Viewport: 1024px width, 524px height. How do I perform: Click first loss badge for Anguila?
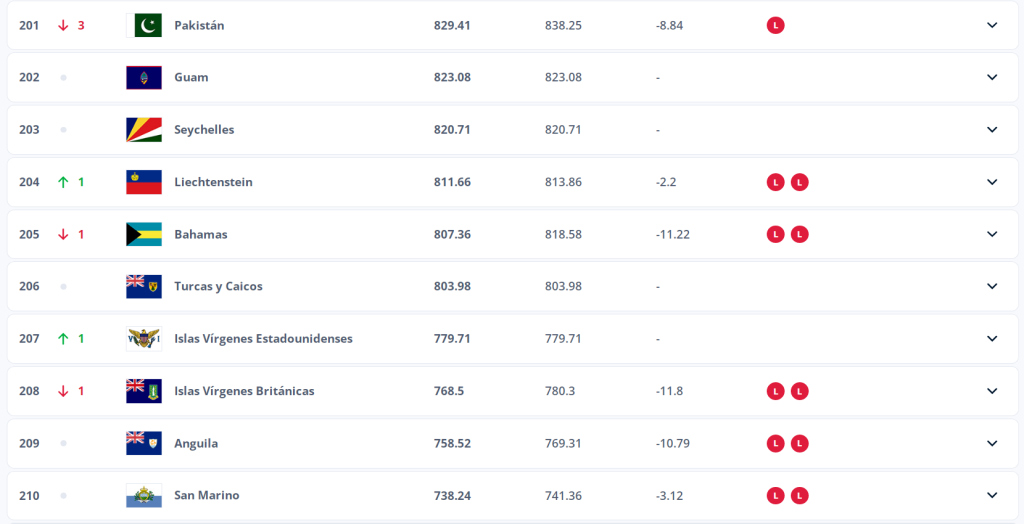point(775,443)
